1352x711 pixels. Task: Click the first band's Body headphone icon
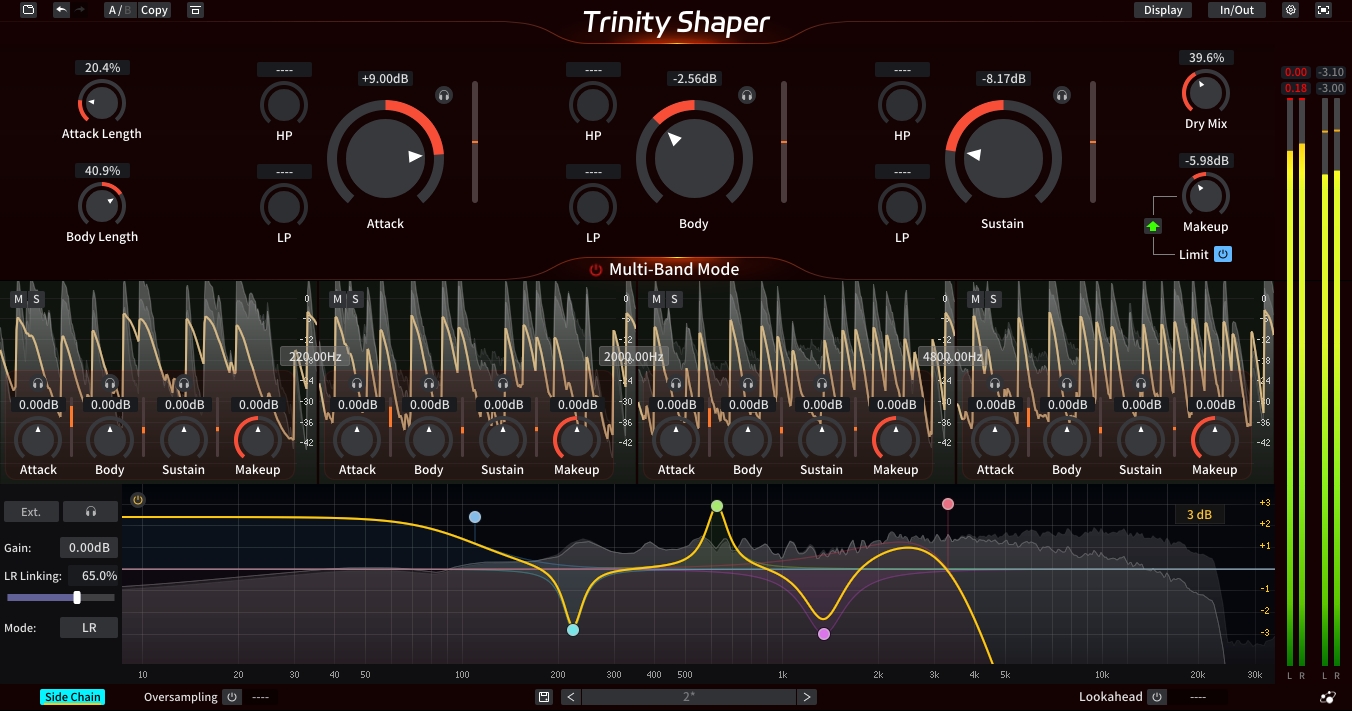(110, 384)
